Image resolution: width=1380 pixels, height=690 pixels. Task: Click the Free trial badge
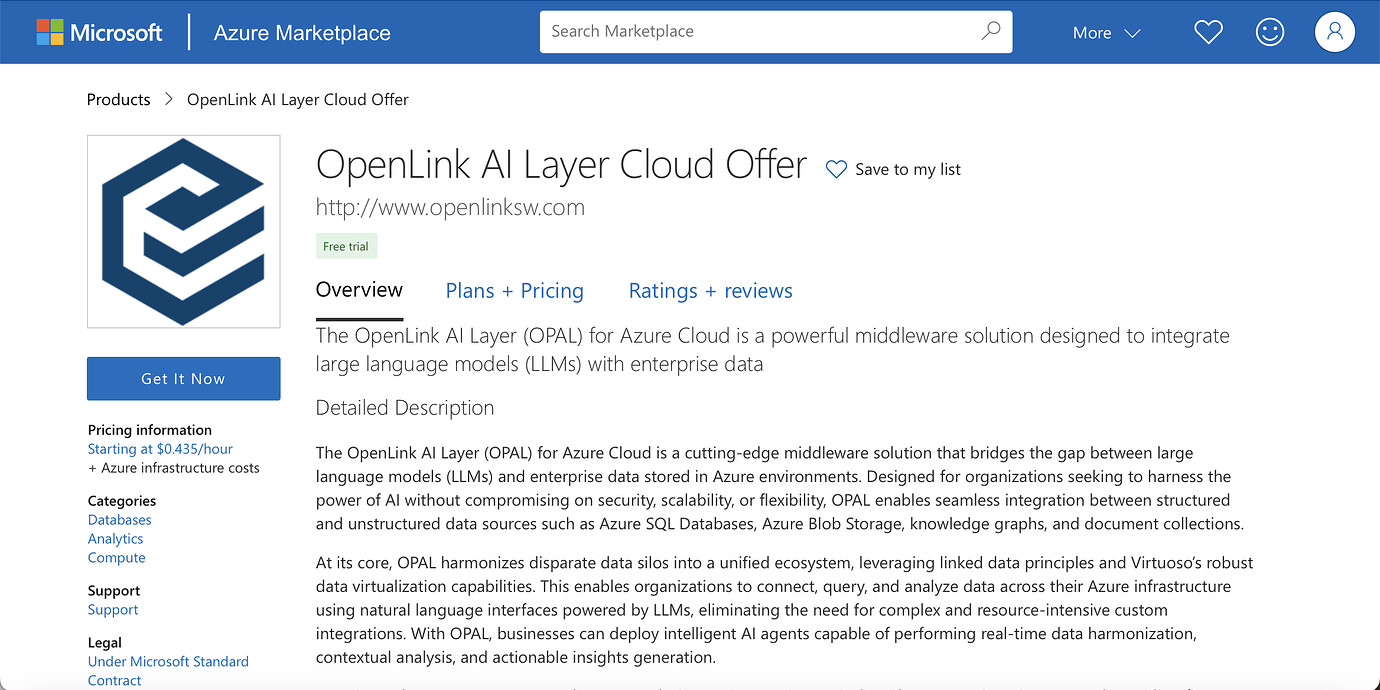point(346,246)
